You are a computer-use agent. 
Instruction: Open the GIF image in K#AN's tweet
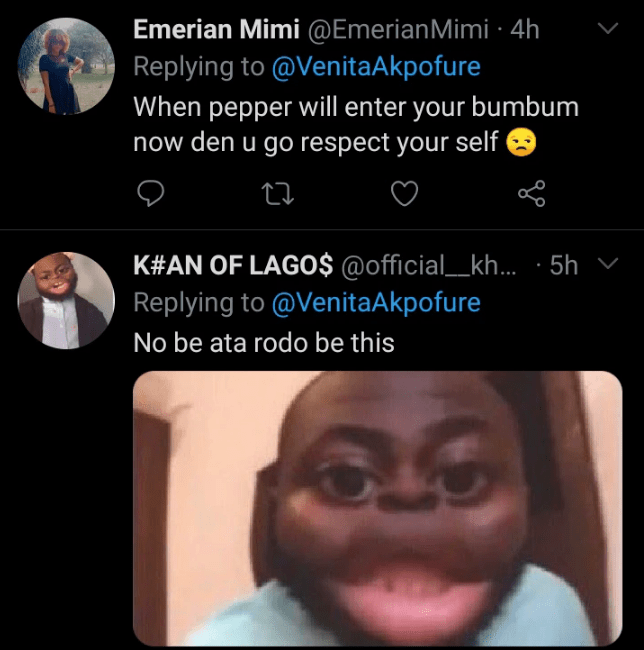pos(377,508)
